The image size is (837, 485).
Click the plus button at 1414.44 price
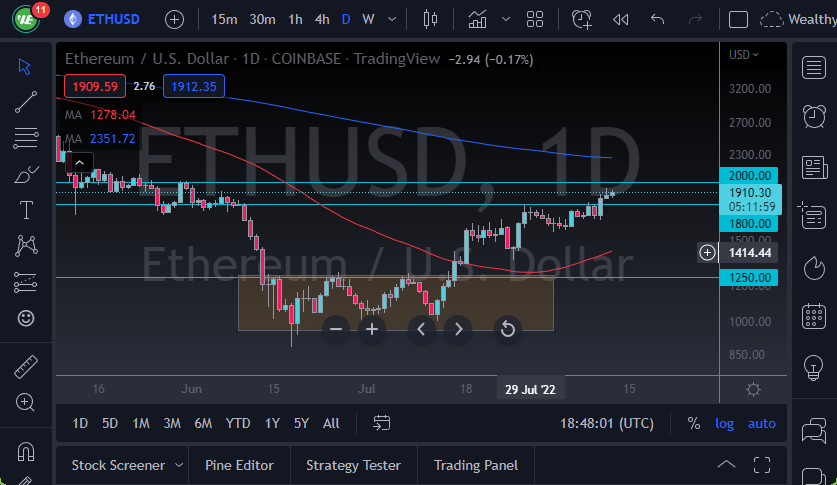click(707, 252)
